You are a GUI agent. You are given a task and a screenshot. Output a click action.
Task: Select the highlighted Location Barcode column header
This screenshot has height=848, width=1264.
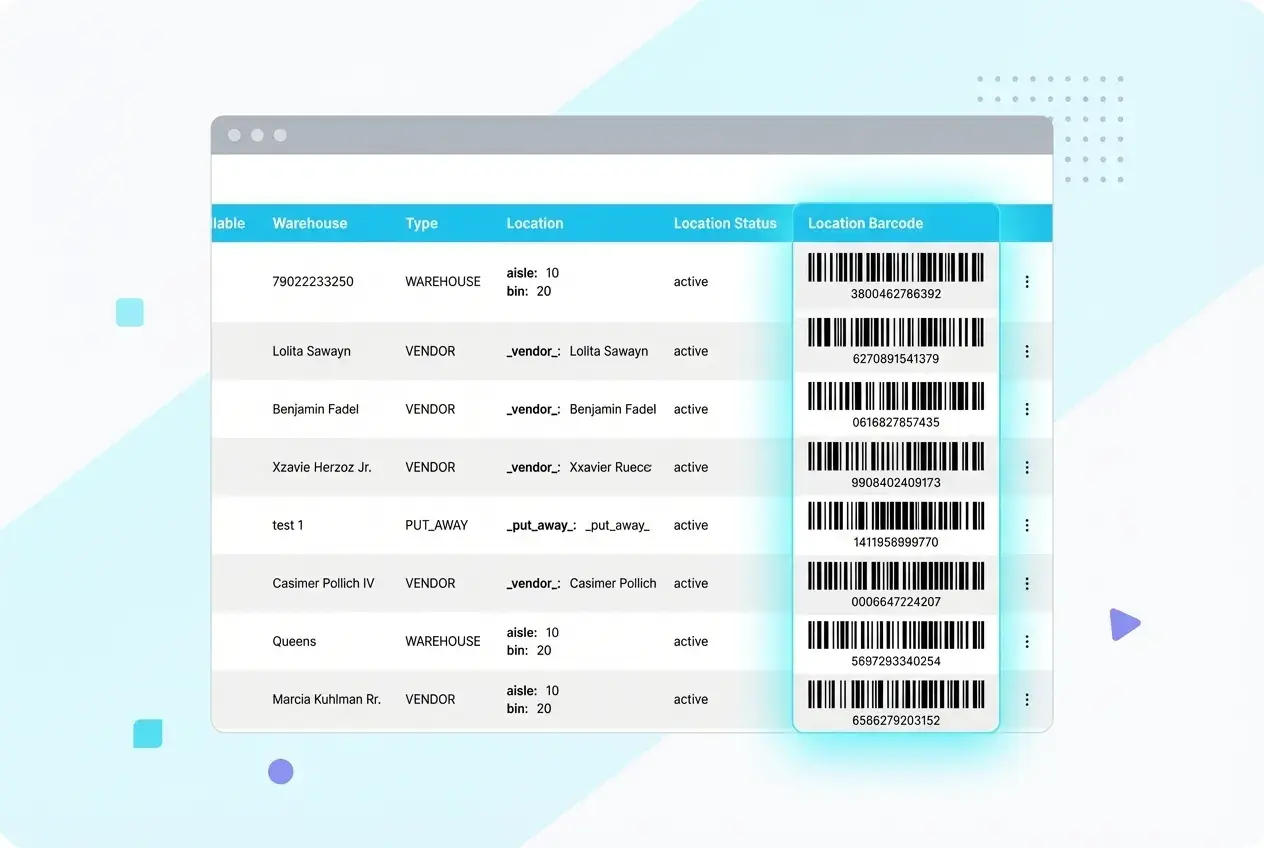[x=865, y=223]
